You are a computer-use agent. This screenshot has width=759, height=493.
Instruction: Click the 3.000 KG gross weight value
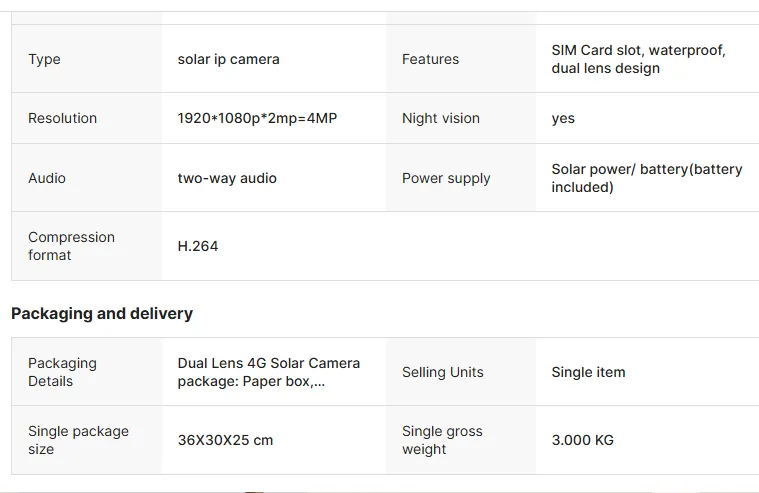pyautogui.click(x=582, y=440)
